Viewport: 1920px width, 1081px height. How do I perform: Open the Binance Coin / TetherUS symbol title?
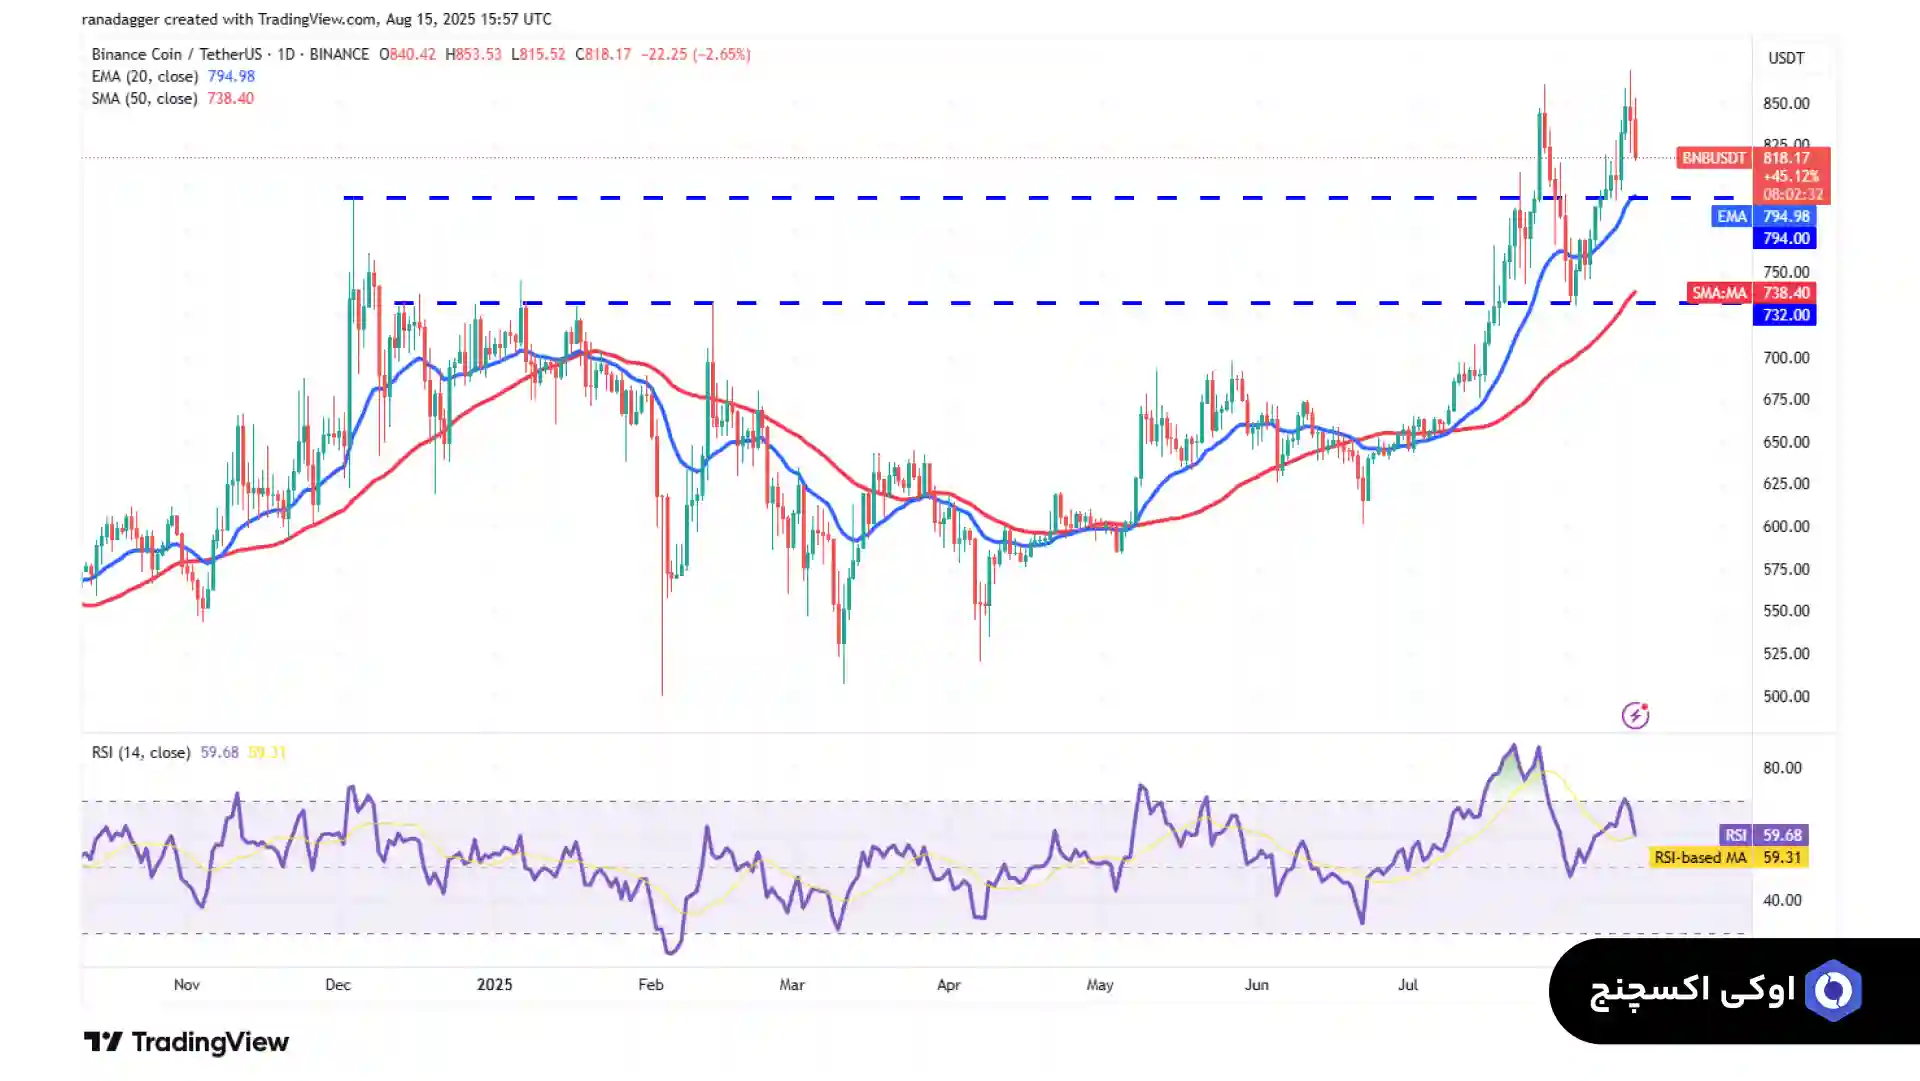pyautogui.click(x=176, y=55)
